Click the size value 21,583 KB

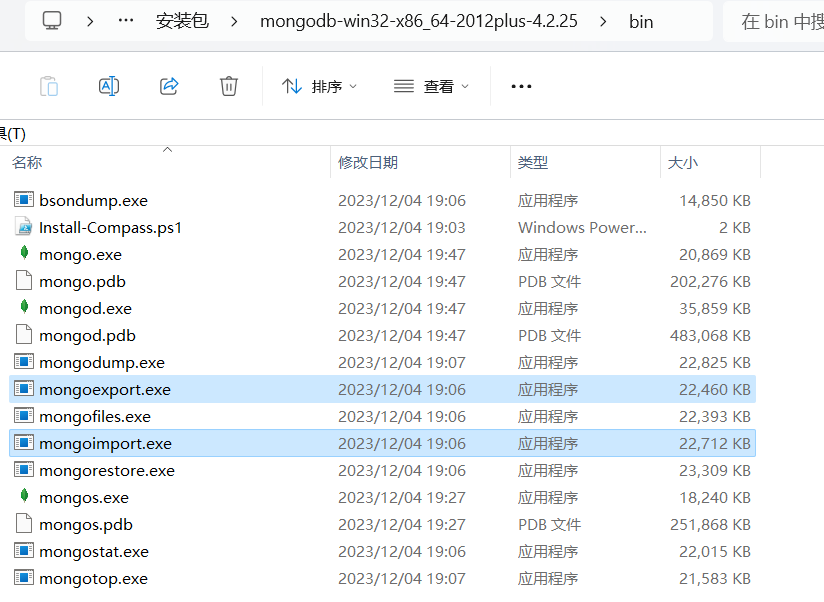coord(715,579)
